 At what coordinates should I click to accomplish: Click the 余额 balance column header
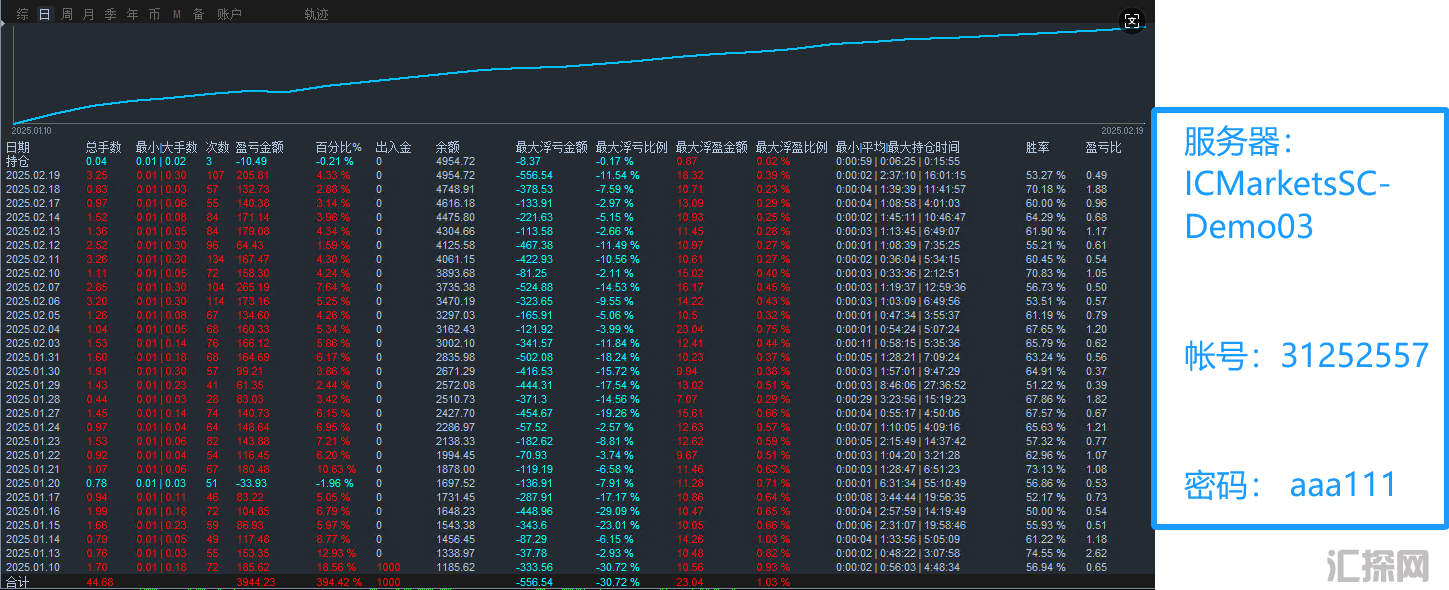point(447,147)
